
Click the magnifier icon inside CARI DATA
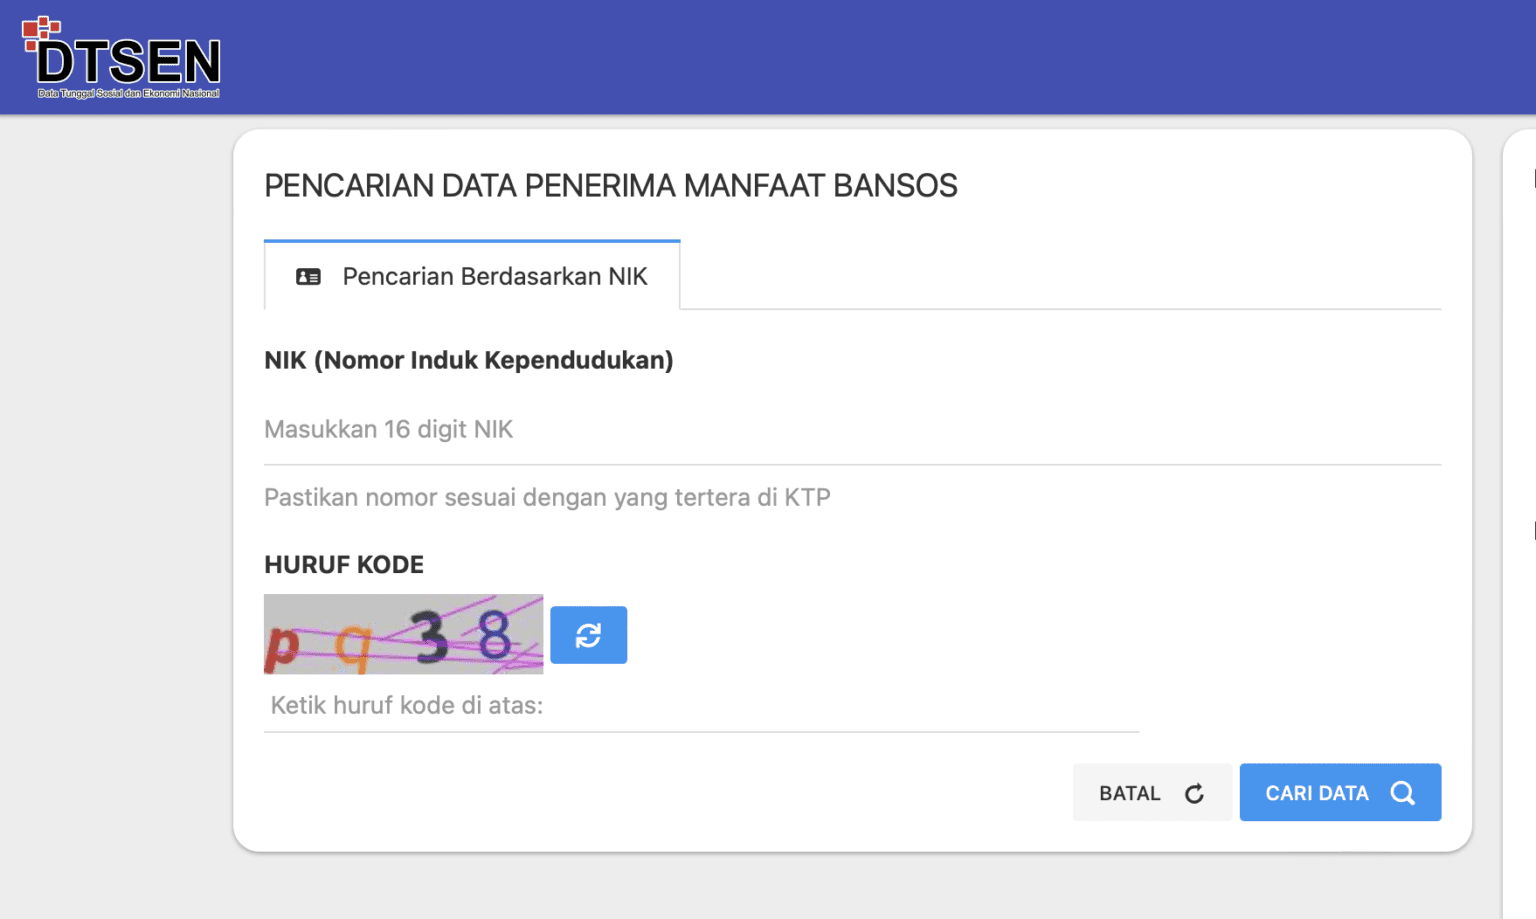[x=1402, y=792]
